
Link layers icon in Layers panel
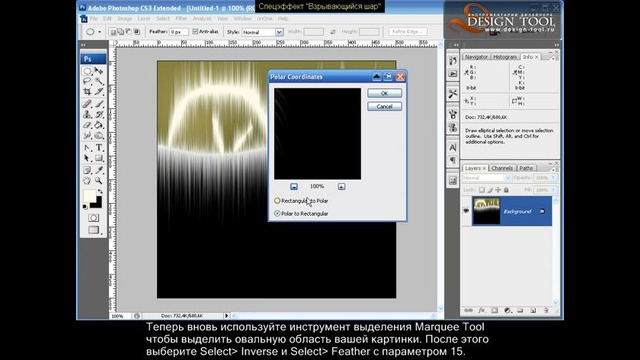click(x=469, y=311)
